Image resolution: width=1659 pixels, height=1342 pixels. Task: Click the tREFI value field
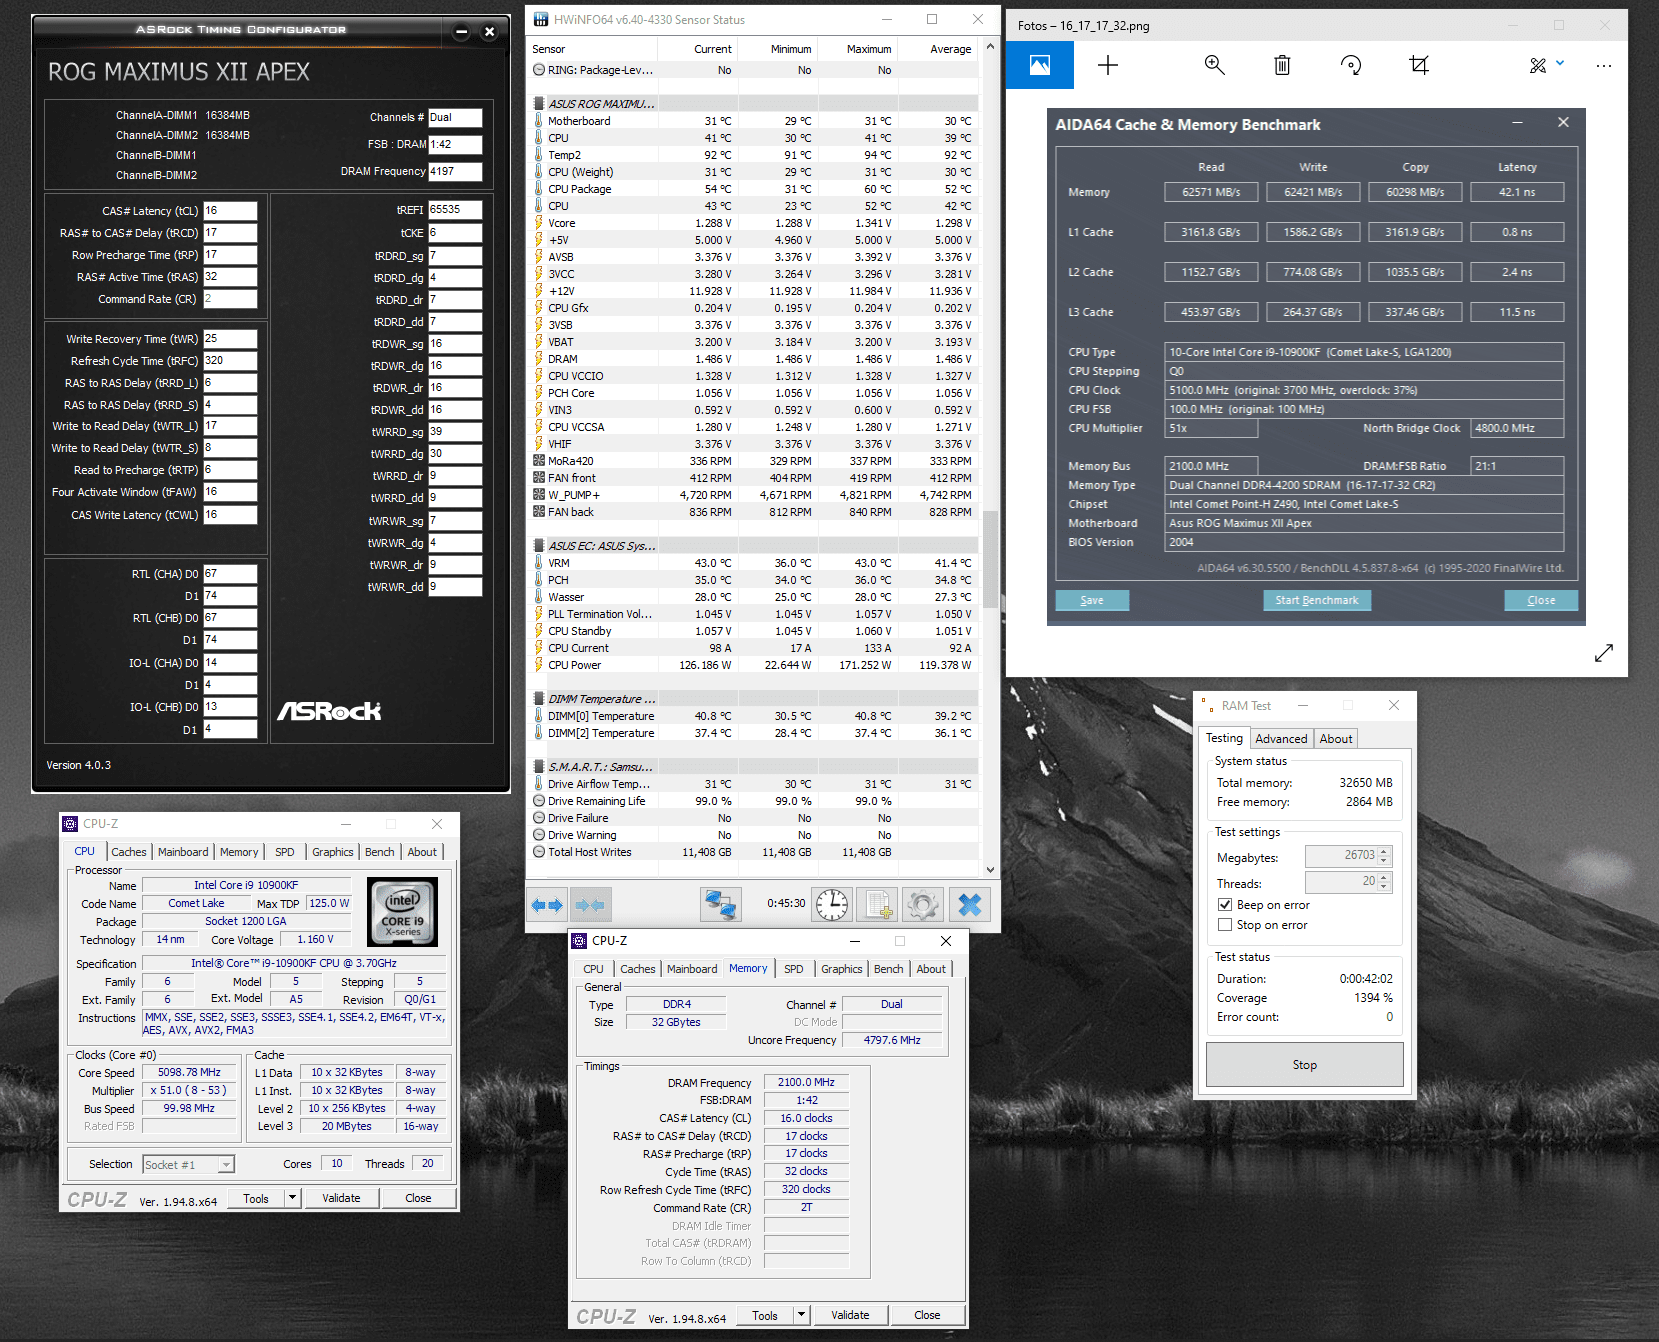click(455, 210)
